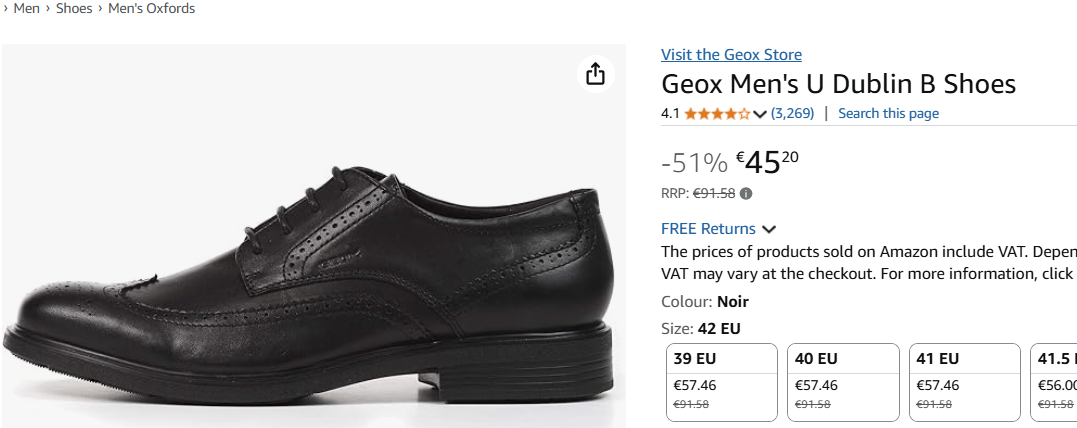
Task: Expand the rating breakdown chevron beside the stars
Action: coord(760,114)
